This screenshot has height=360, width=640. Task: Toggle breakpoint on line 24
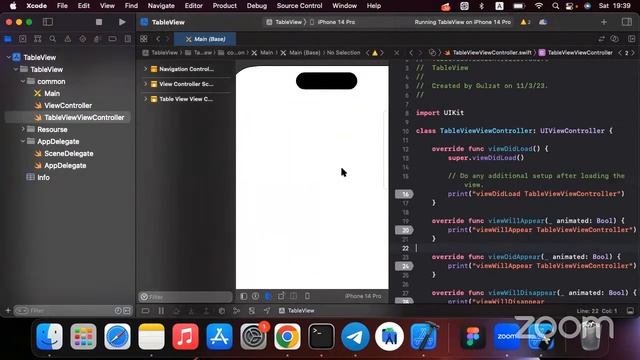coord(404,266)
